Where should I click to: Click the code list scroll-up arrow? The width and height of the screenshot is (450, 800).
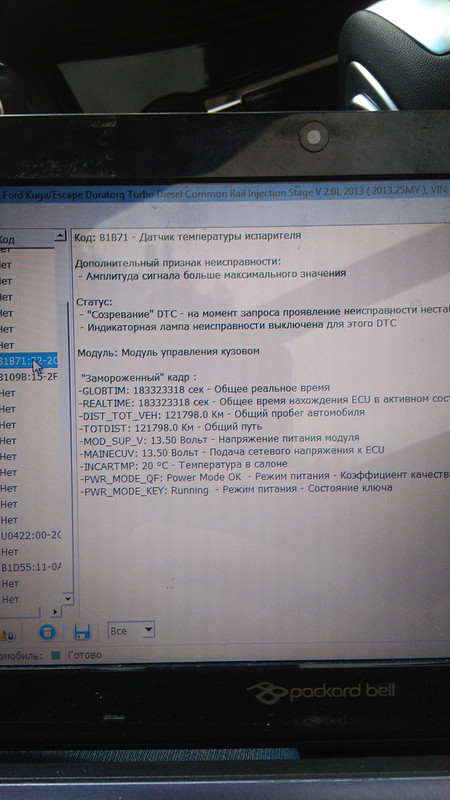pyautogui.click(x=61, y=235)
